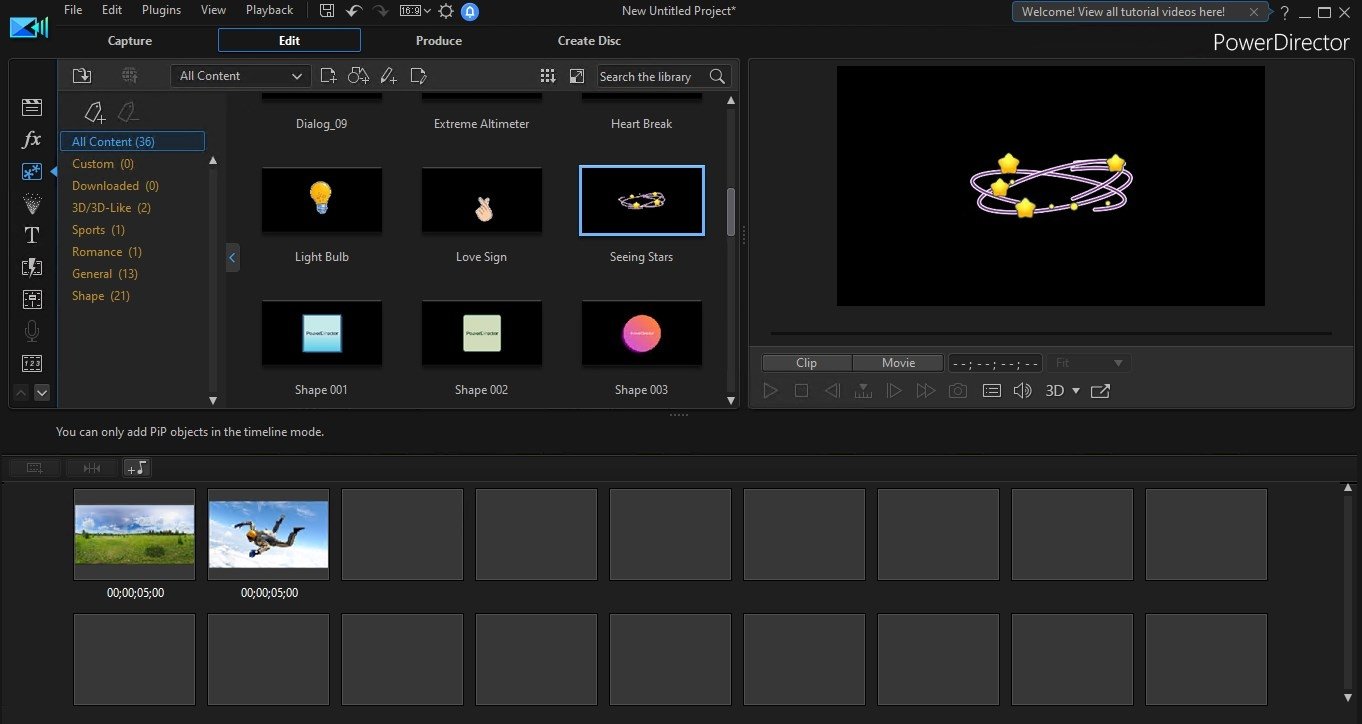1362x724 pixels.
Task: Select the Light Bulb thumbnail
Action: pyautogui.click(x=322, y=201)
